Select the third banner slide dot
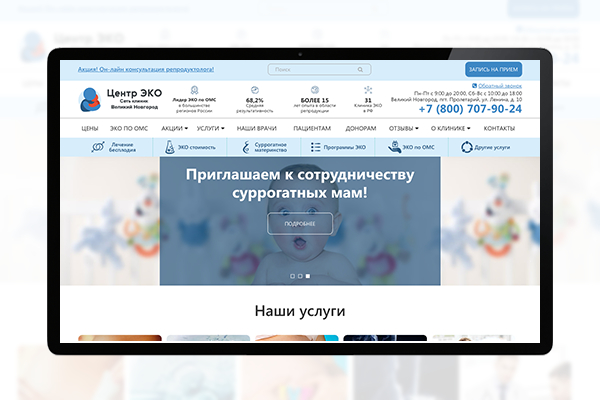 [308, 276]
